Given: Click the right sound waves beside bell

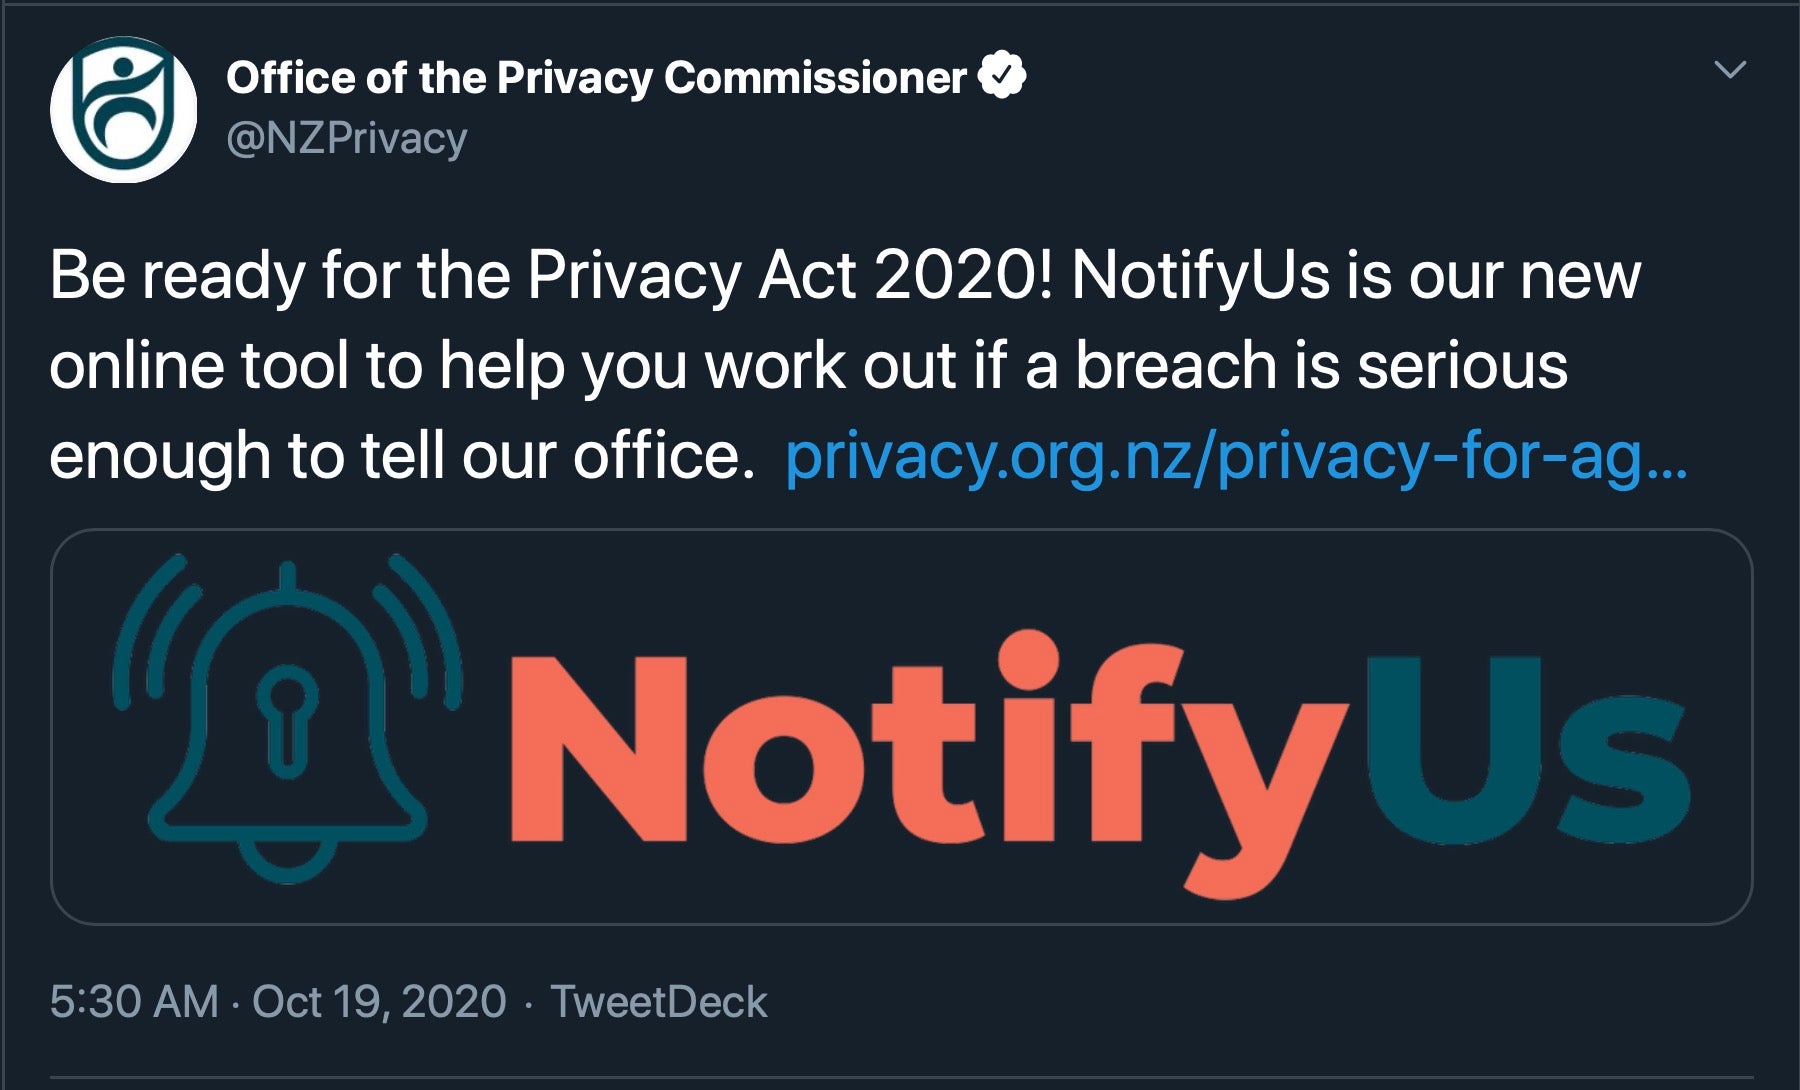Looking at the screenshot, I should [427, 630].
